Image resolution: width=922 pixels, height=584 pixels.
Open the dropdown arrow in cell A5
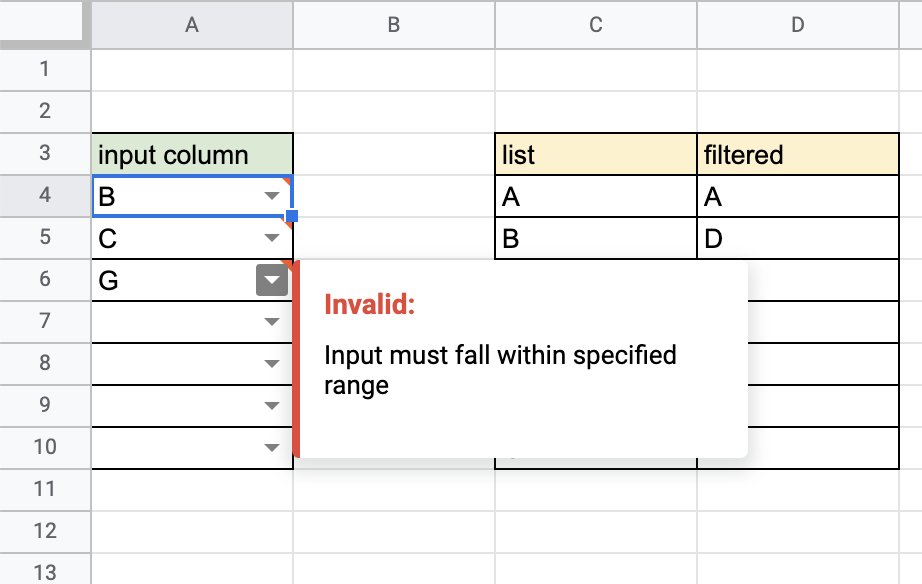coord(272,238)
